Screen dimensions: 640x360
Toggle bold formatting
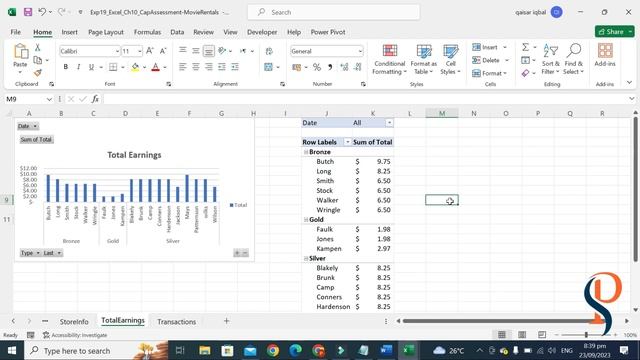coord(65,67)
